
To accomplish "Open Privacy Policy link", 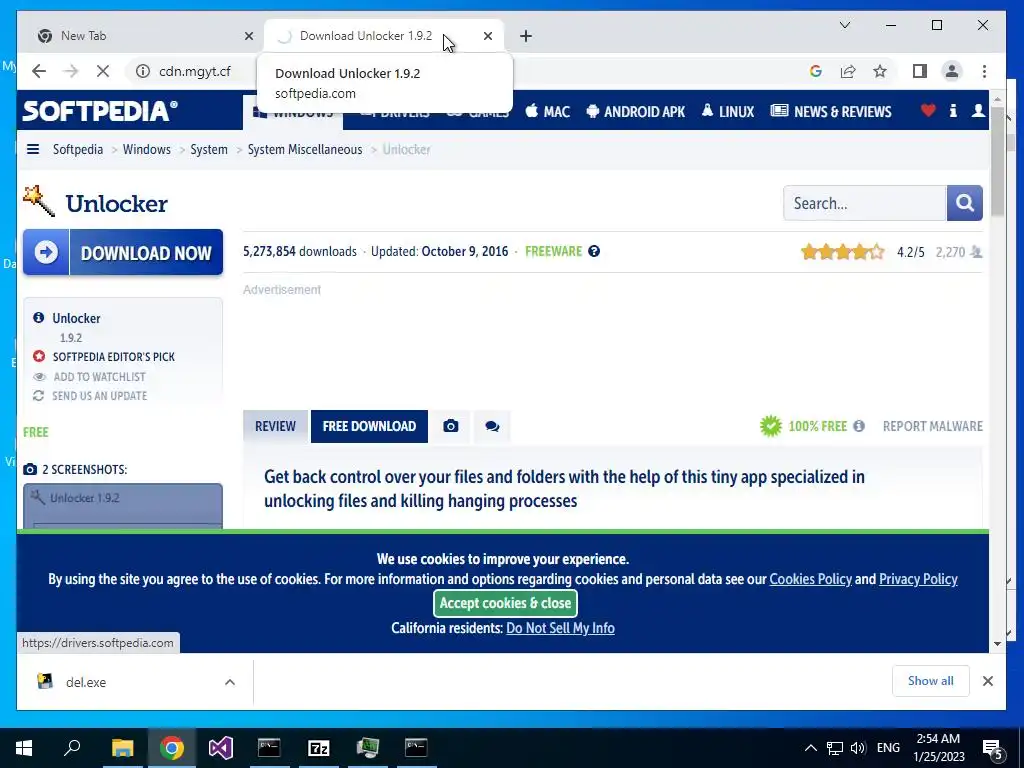I will pyautogui.click(x=918, y=579).
